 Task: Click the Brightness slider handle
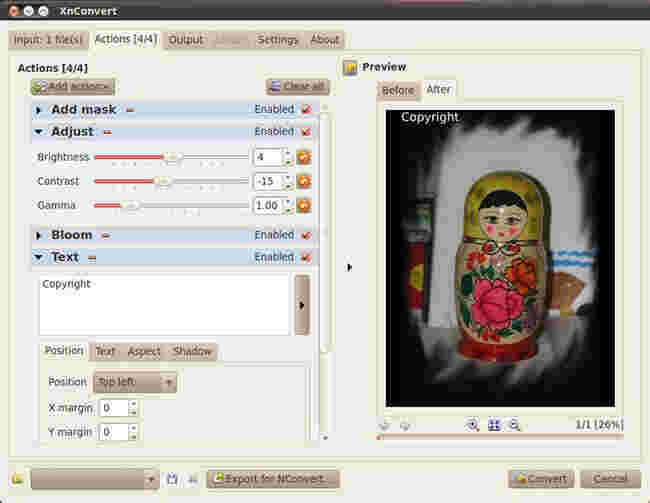coord(171,157)
